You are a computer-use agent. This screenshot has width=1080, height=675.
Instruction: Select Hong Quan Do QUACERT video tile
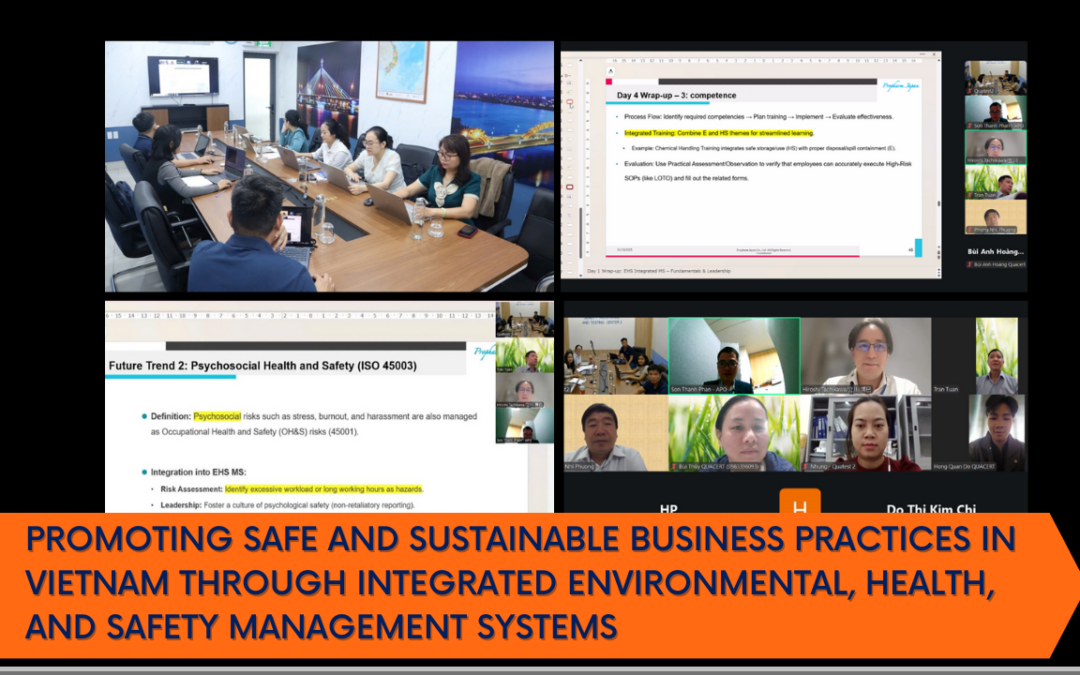(x=996, y=432)
